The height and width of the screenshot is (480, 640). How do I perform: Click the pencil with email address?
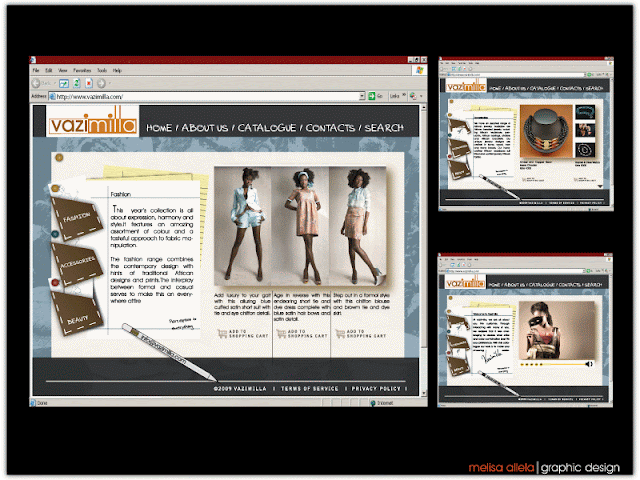click(x=169, y=351)
